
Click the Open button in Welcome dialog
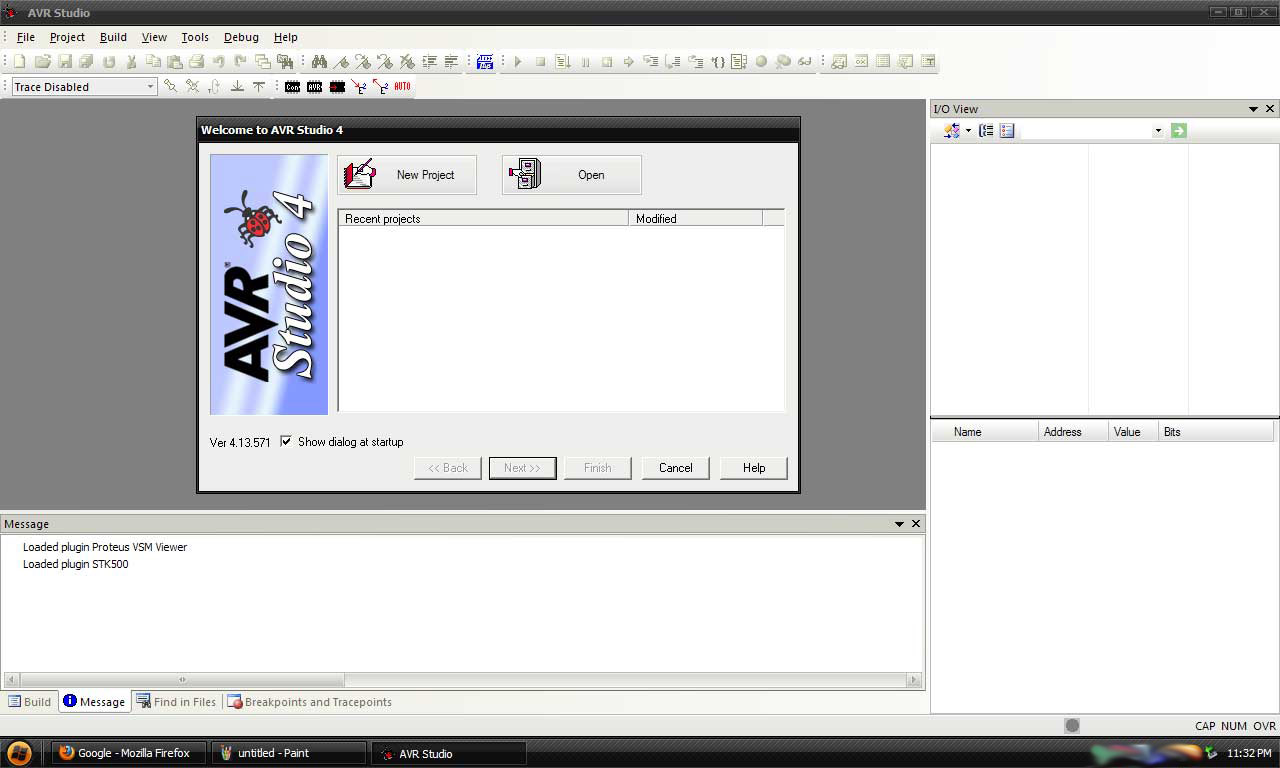[x=572, y=175]
